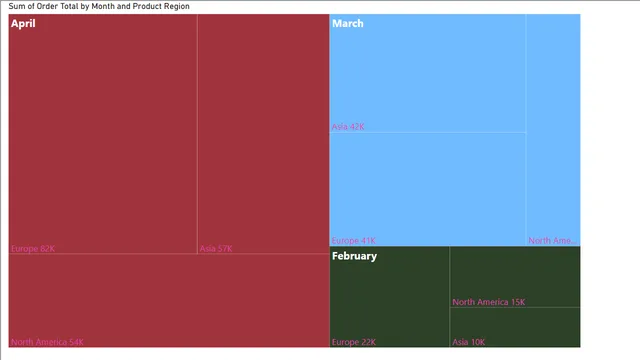Click the 'Asia 57K' data label
Viewport: 640px width, 360px height.
click(x=216, y=249)
